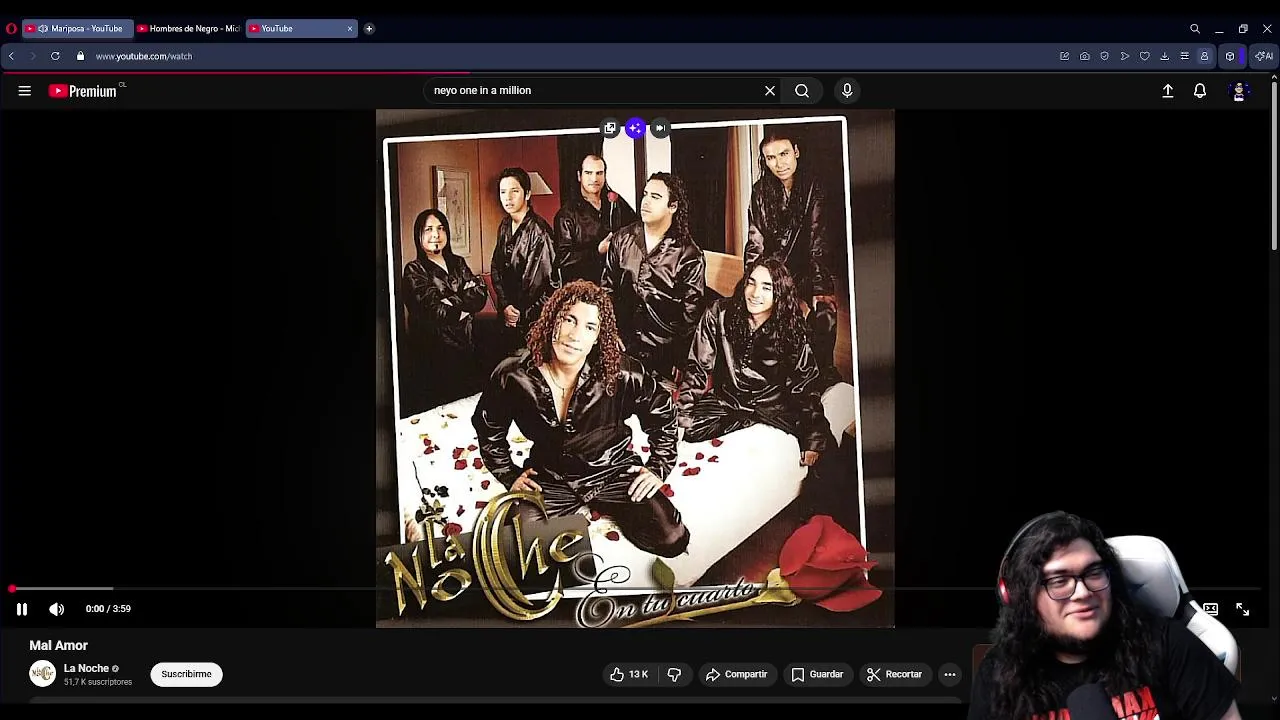Search open tabs with magnifier icon
Image resolution: width=1280 pixels, height=720 pixels.
(1195, 29)
